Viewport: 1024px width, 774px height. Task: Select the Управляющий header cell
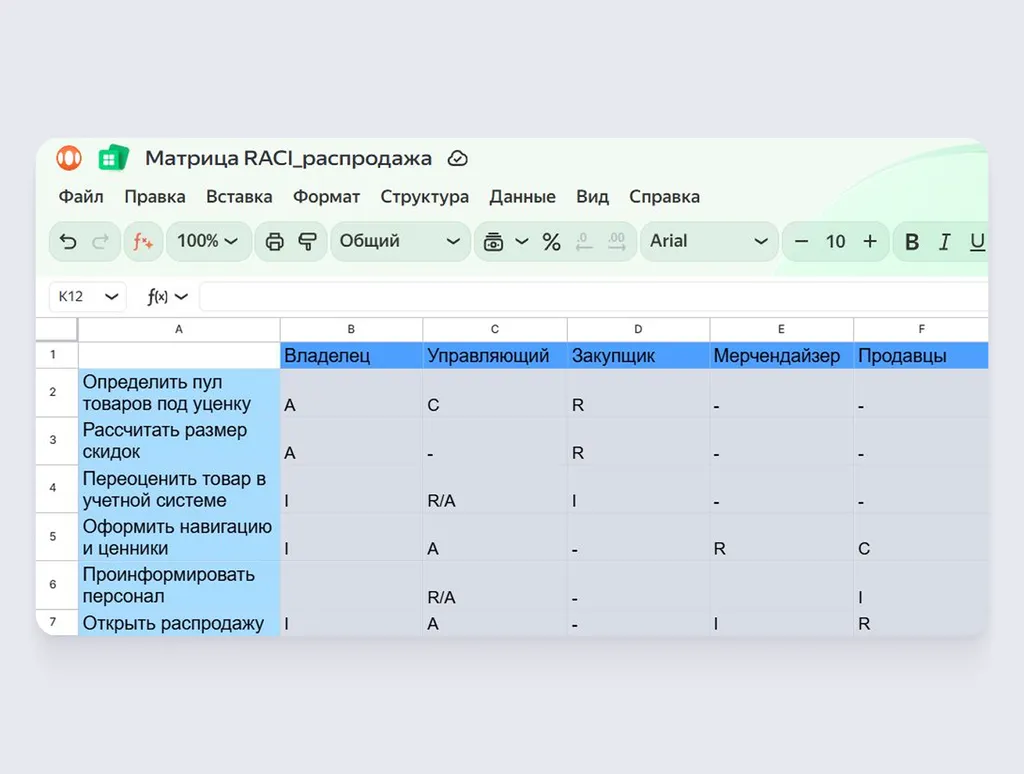pos(495,356)
